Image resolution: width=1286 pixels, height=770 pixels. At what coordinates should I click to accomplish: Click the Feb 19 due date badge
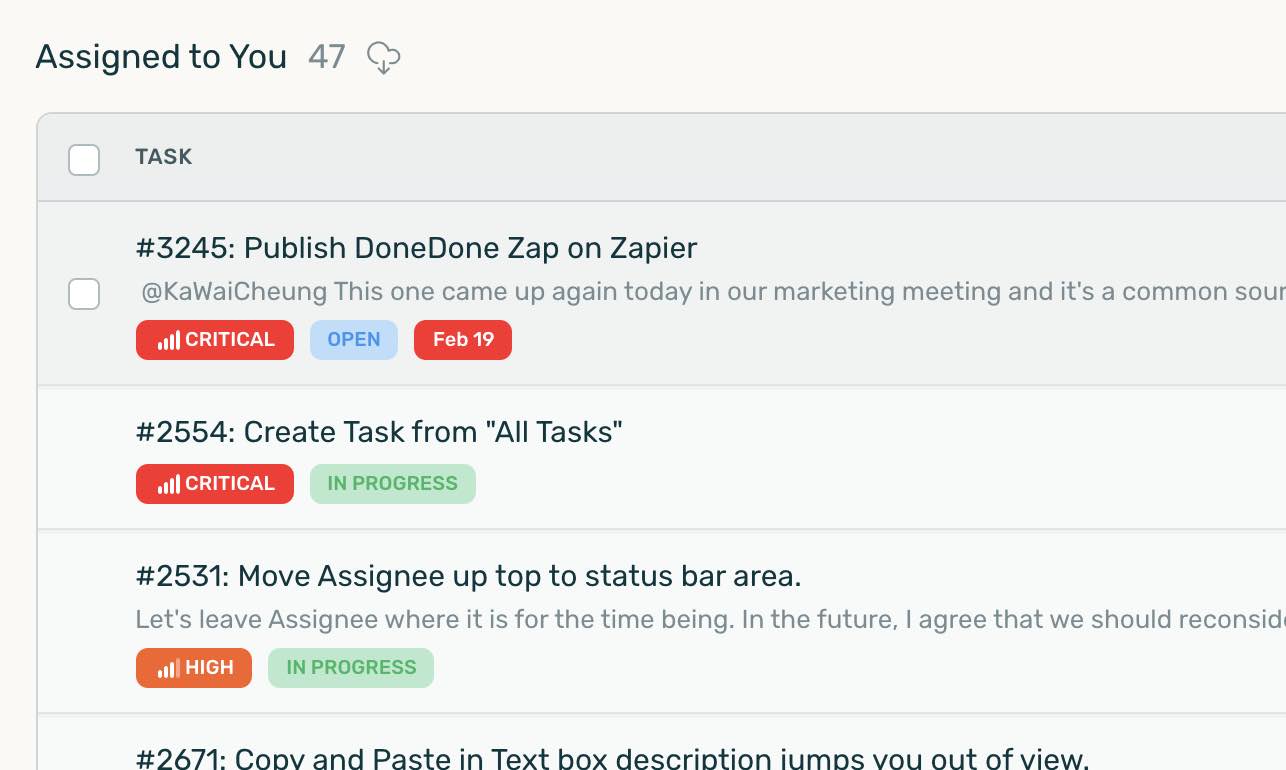(x=462, y=340)
